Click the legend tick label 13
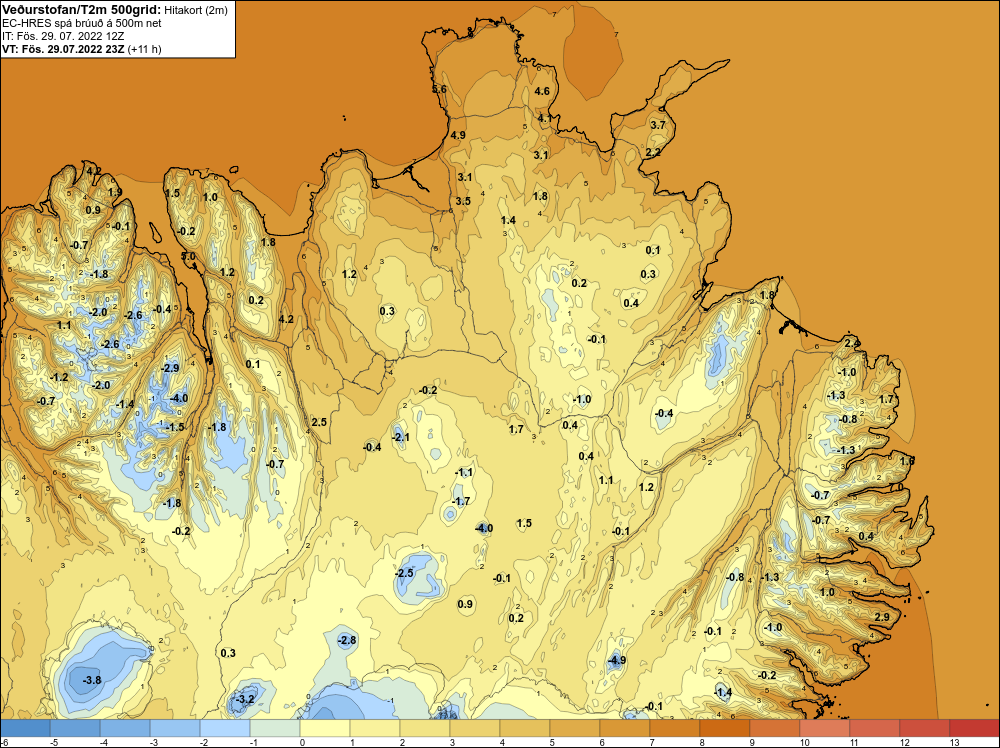The image size is (1000, 748). (955, 742)
